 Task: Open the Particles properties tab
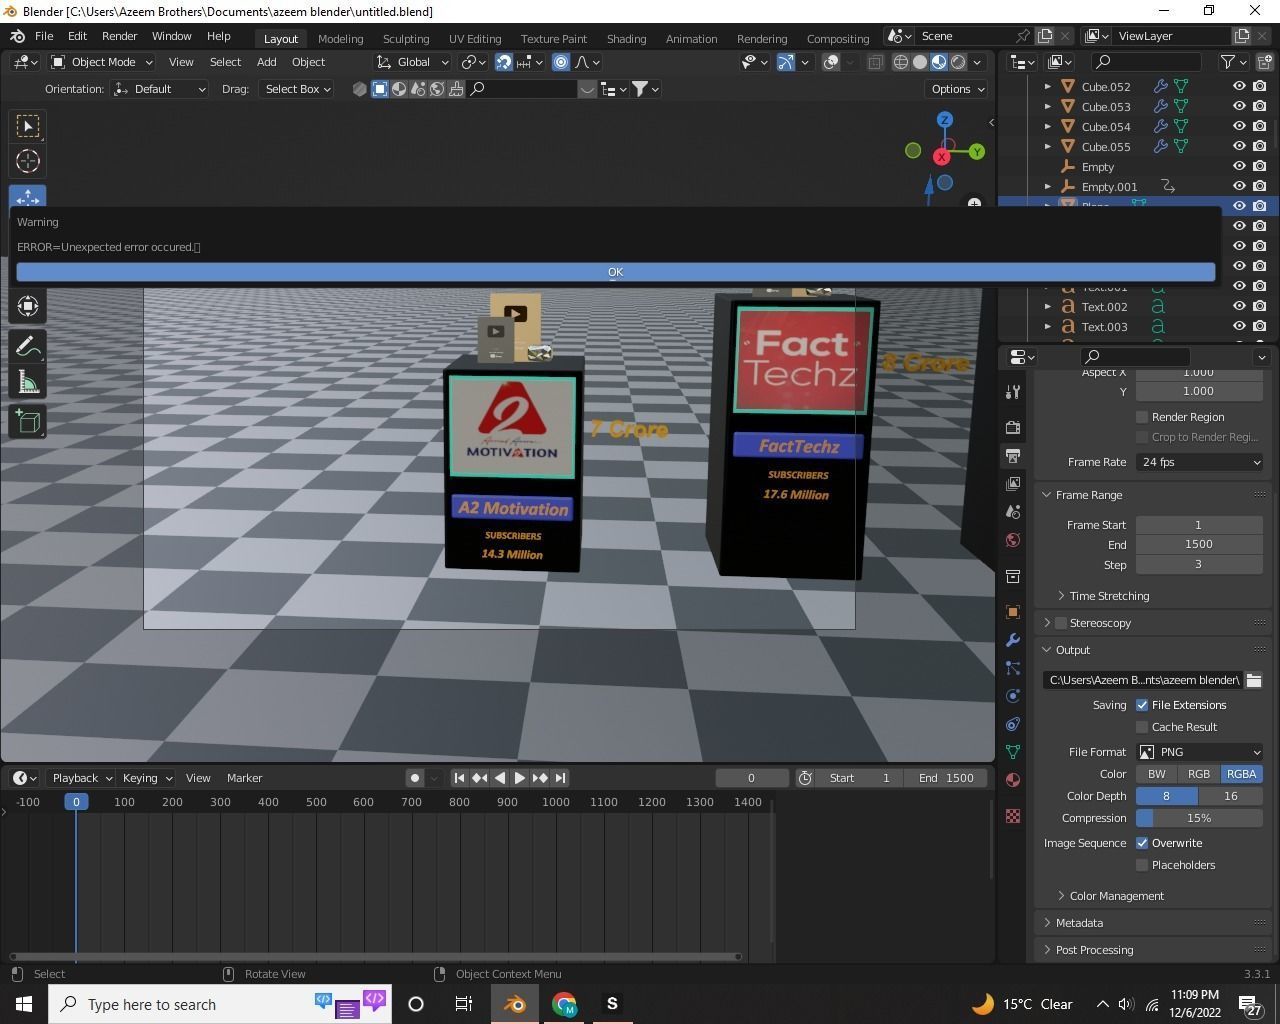pyautogui.click(x=1013, y=668)
